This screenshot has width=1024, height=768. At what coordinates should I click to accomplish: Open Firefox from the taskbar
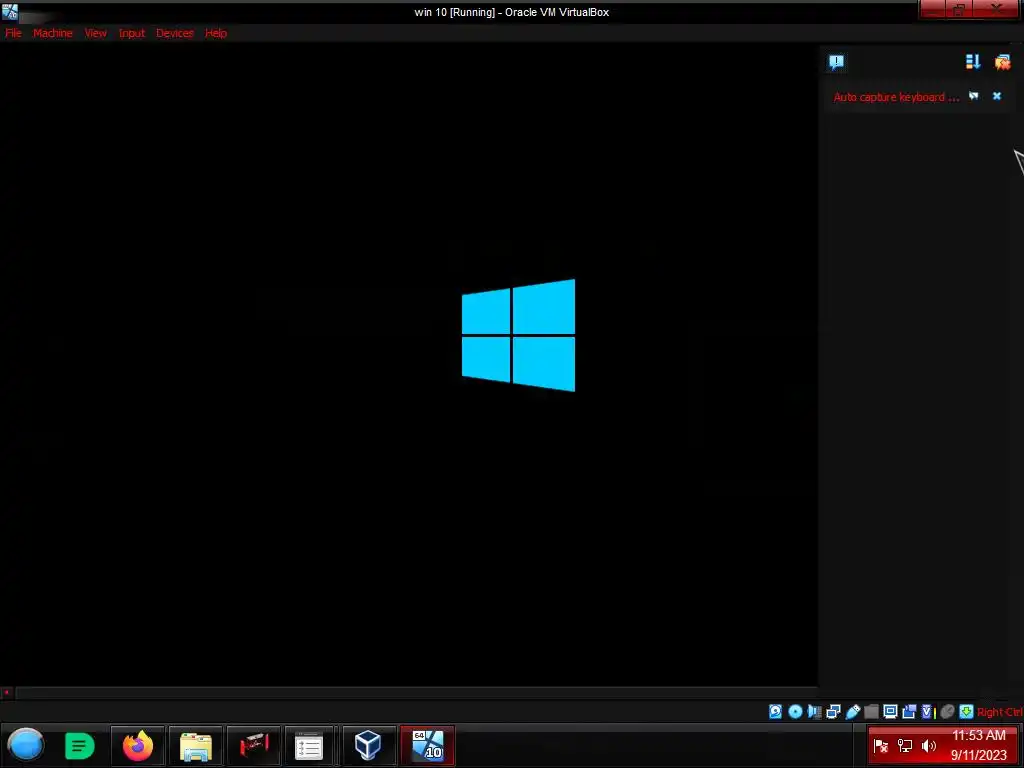pyautogui.click(x=138, y=746)
